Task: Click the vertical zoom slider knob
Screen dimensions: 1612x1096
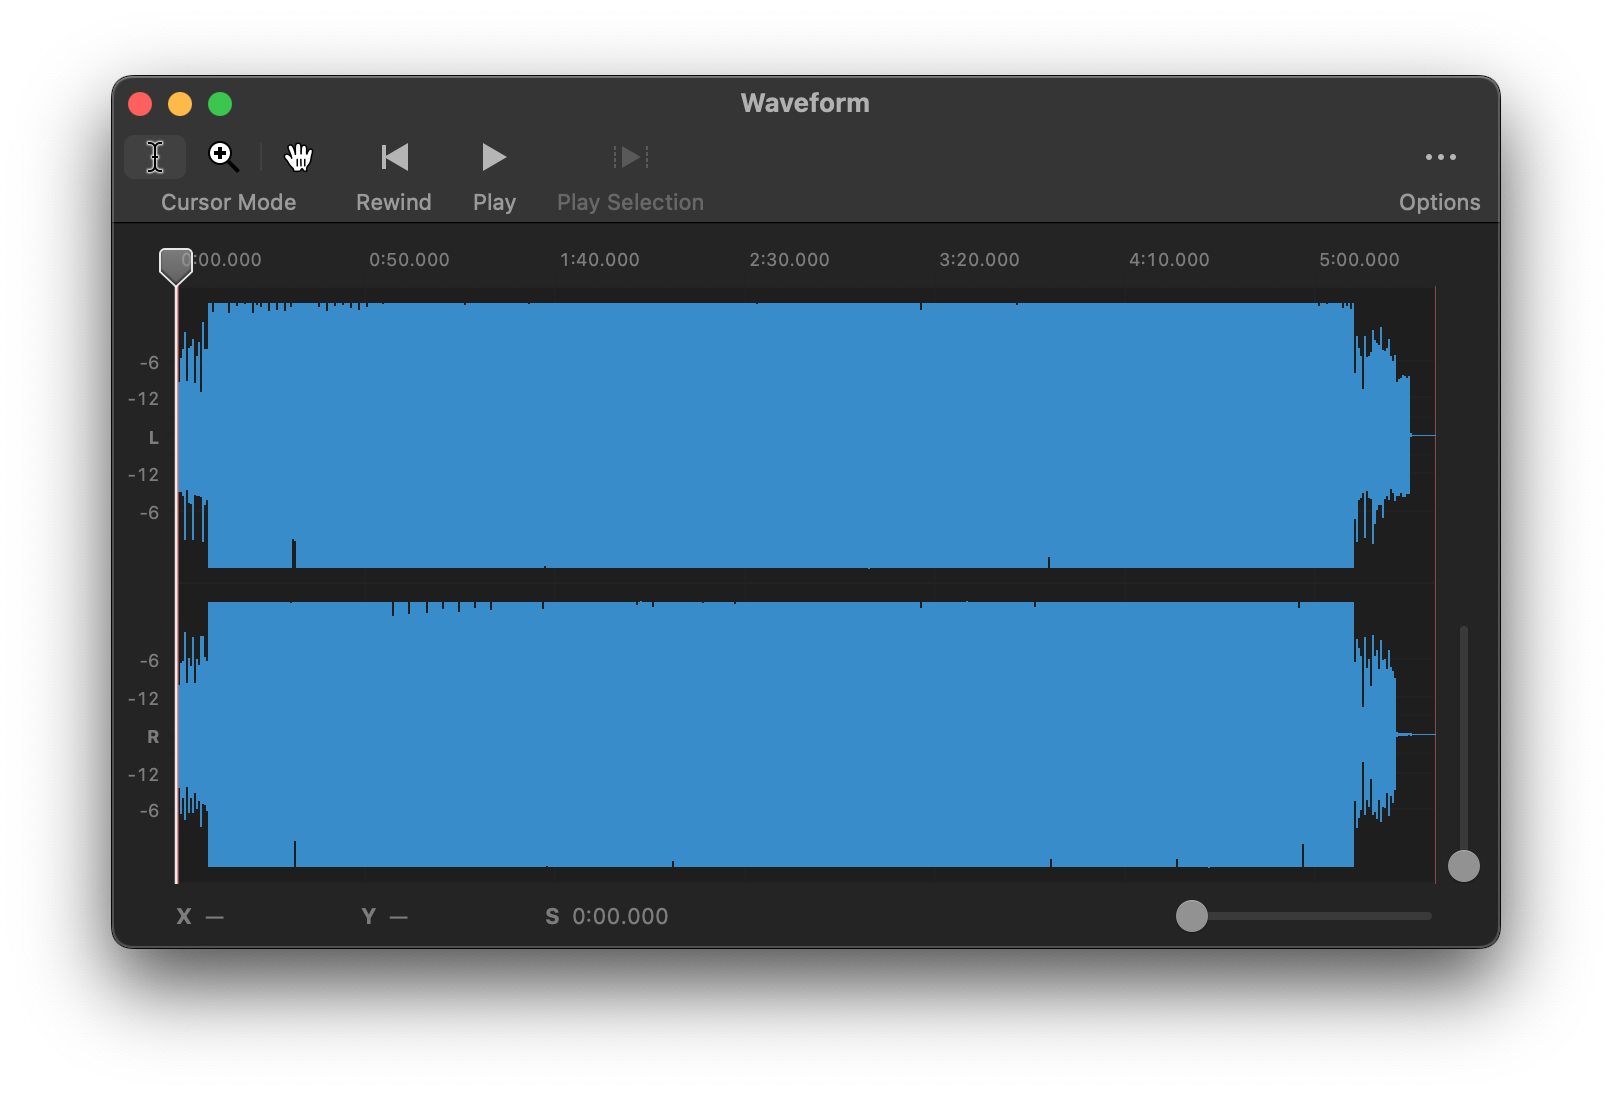Action: click(1463, 865)
